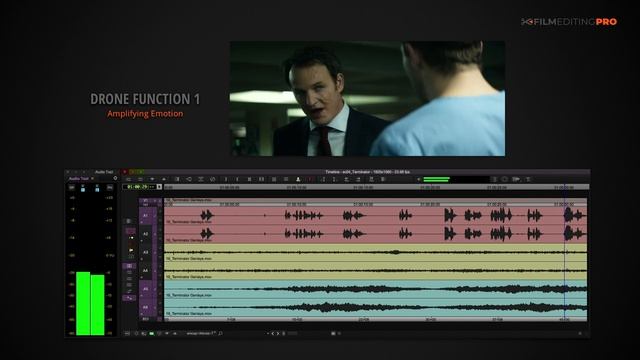Click the person silhouette icon in timeline toolbar

point(298,179)
